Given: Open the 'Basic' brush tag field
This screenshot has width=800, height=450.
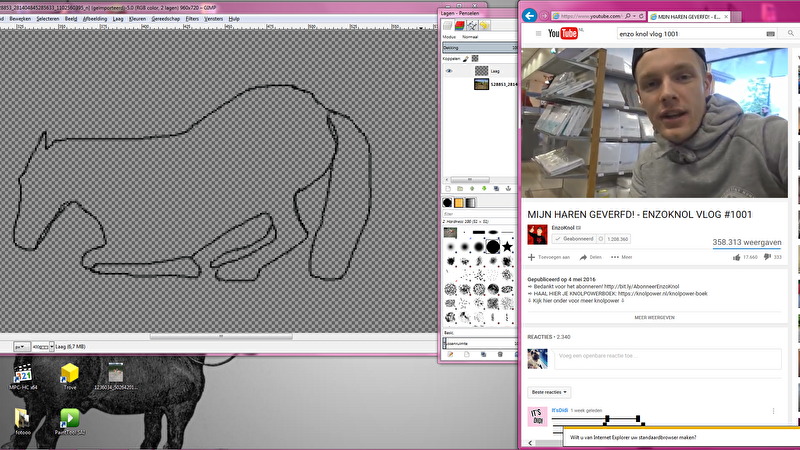Looking at the screenshot, I should (x=480, y=333).
